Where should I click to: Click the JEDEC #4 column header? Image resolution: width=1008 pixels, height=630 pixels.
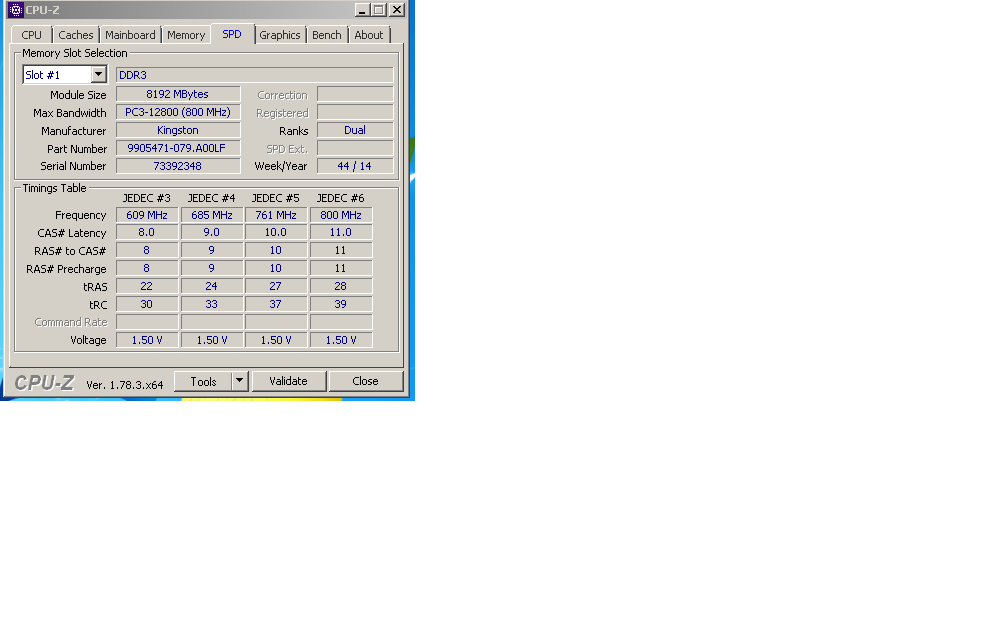pos(212,198)
